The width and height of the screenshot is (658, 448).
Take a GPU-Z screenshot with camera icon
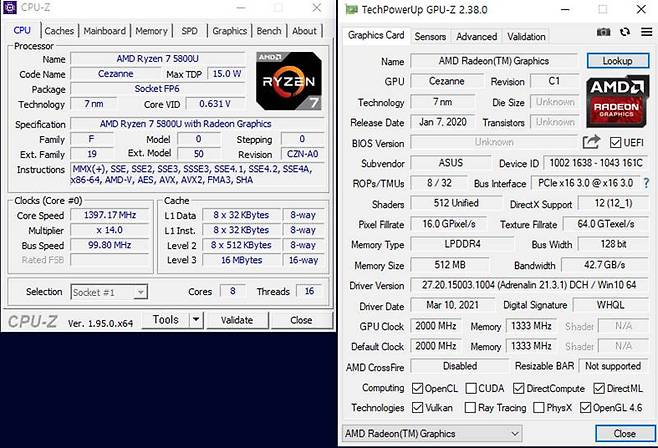point(603,32)
